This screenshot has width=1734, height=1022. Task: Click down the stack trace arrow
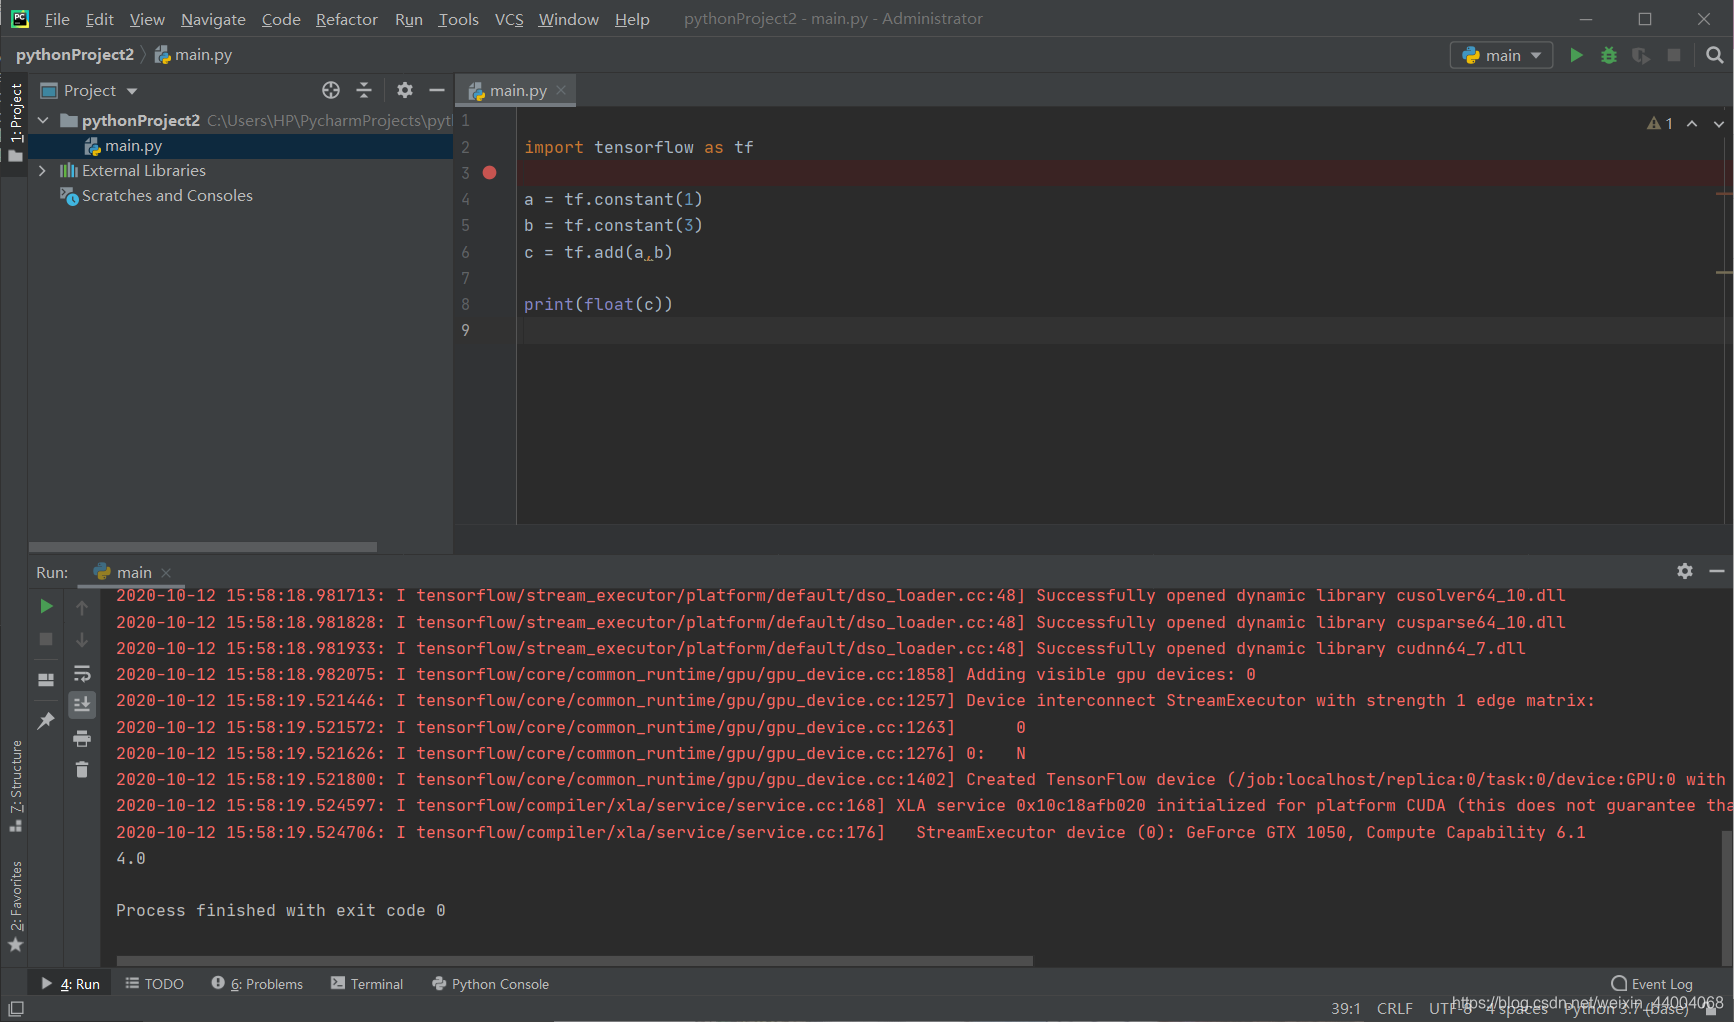point(82,640)
